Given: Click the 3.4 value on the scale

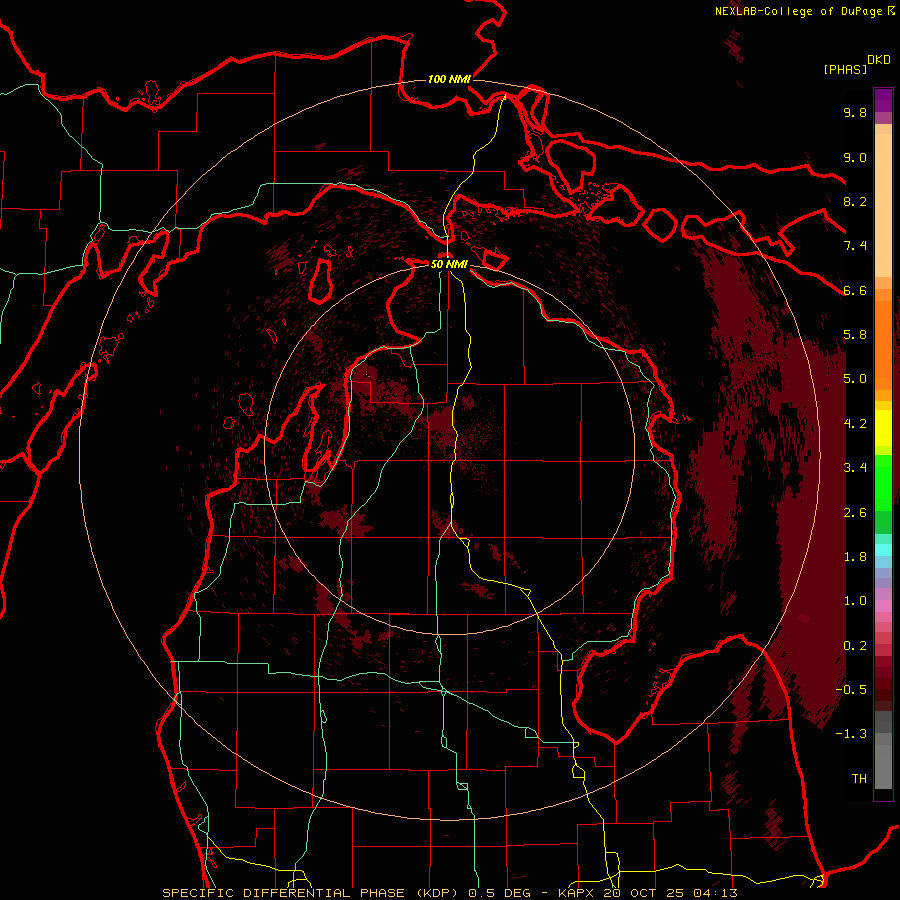Looking at the screenshot, I should coord(855,468).
